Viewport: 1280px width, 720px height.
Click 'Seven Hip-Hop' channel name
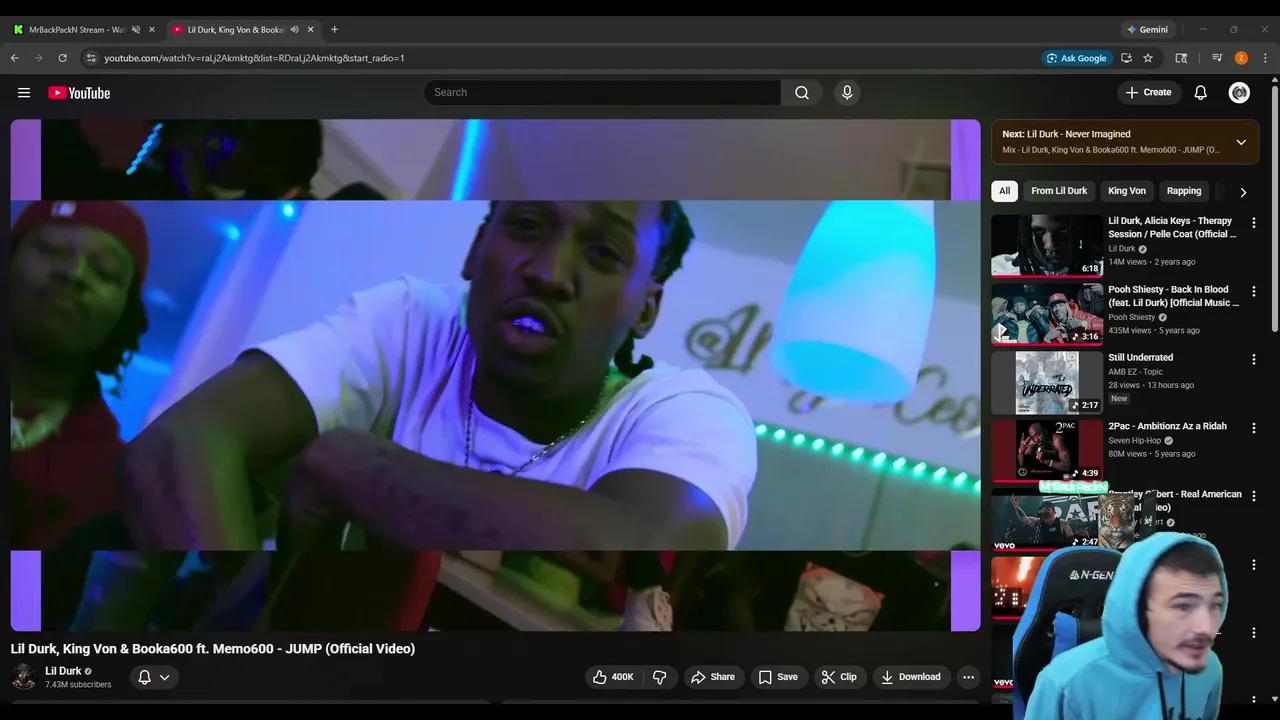[1134, 440]
